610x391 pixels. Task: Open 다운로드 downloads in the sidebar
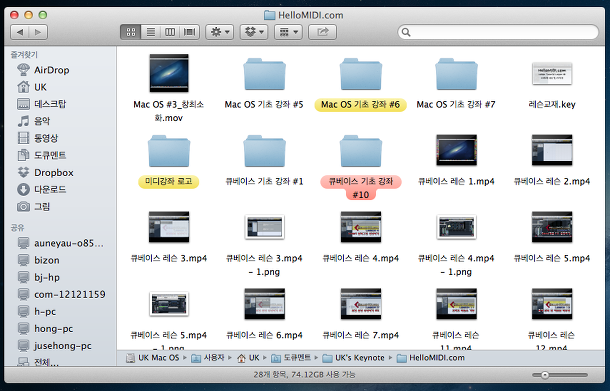[x=42, y=189]
